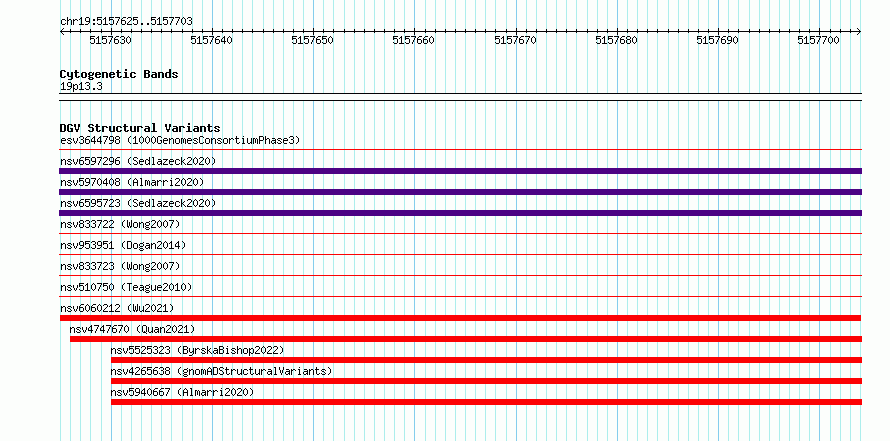Click ruler position 5157640
Screen dimensions: 890x441
click(x=211, y=40)
